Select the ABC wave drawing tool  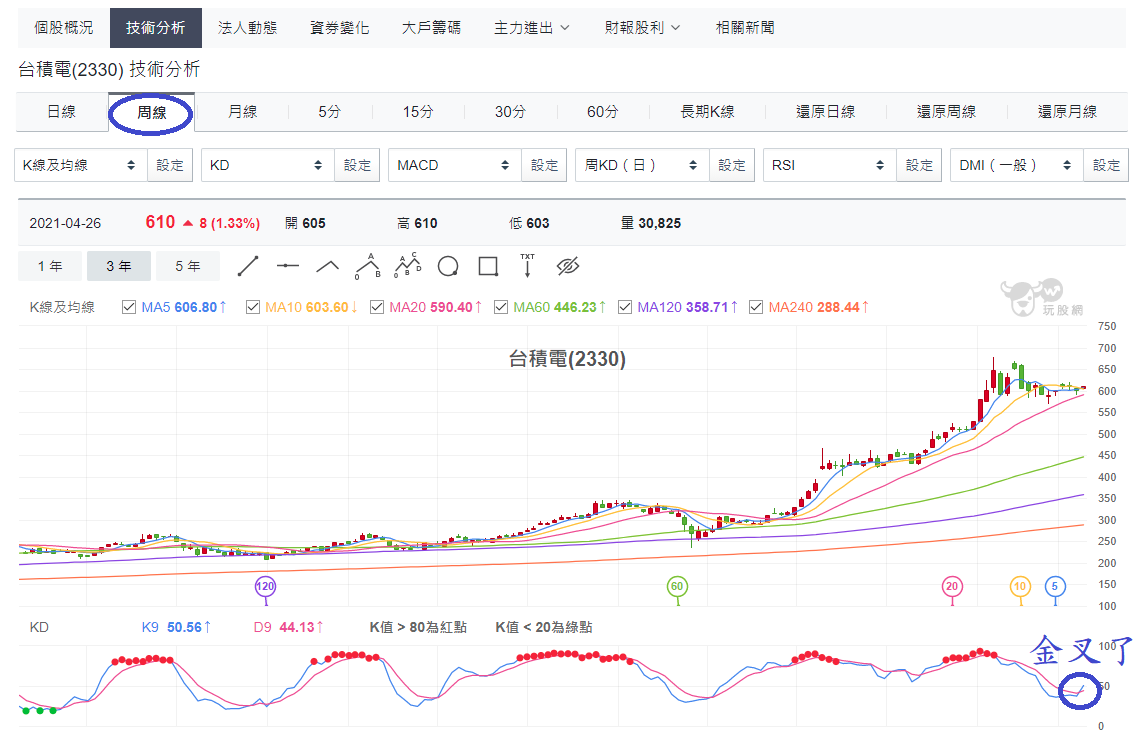point(368,267)
